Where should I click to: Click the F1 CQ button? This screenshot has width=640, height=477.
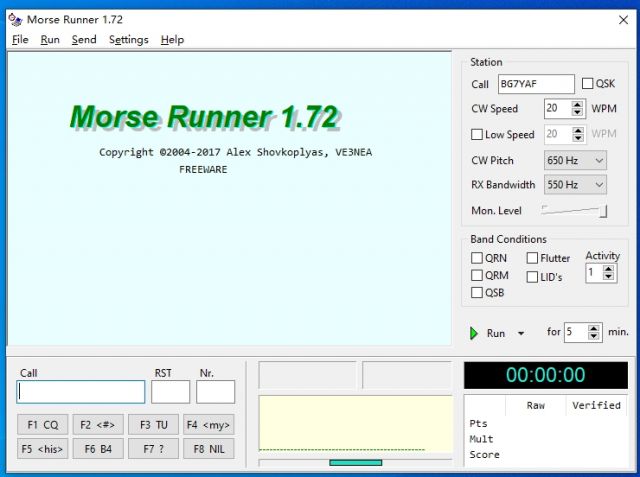[x=42, y=425]
